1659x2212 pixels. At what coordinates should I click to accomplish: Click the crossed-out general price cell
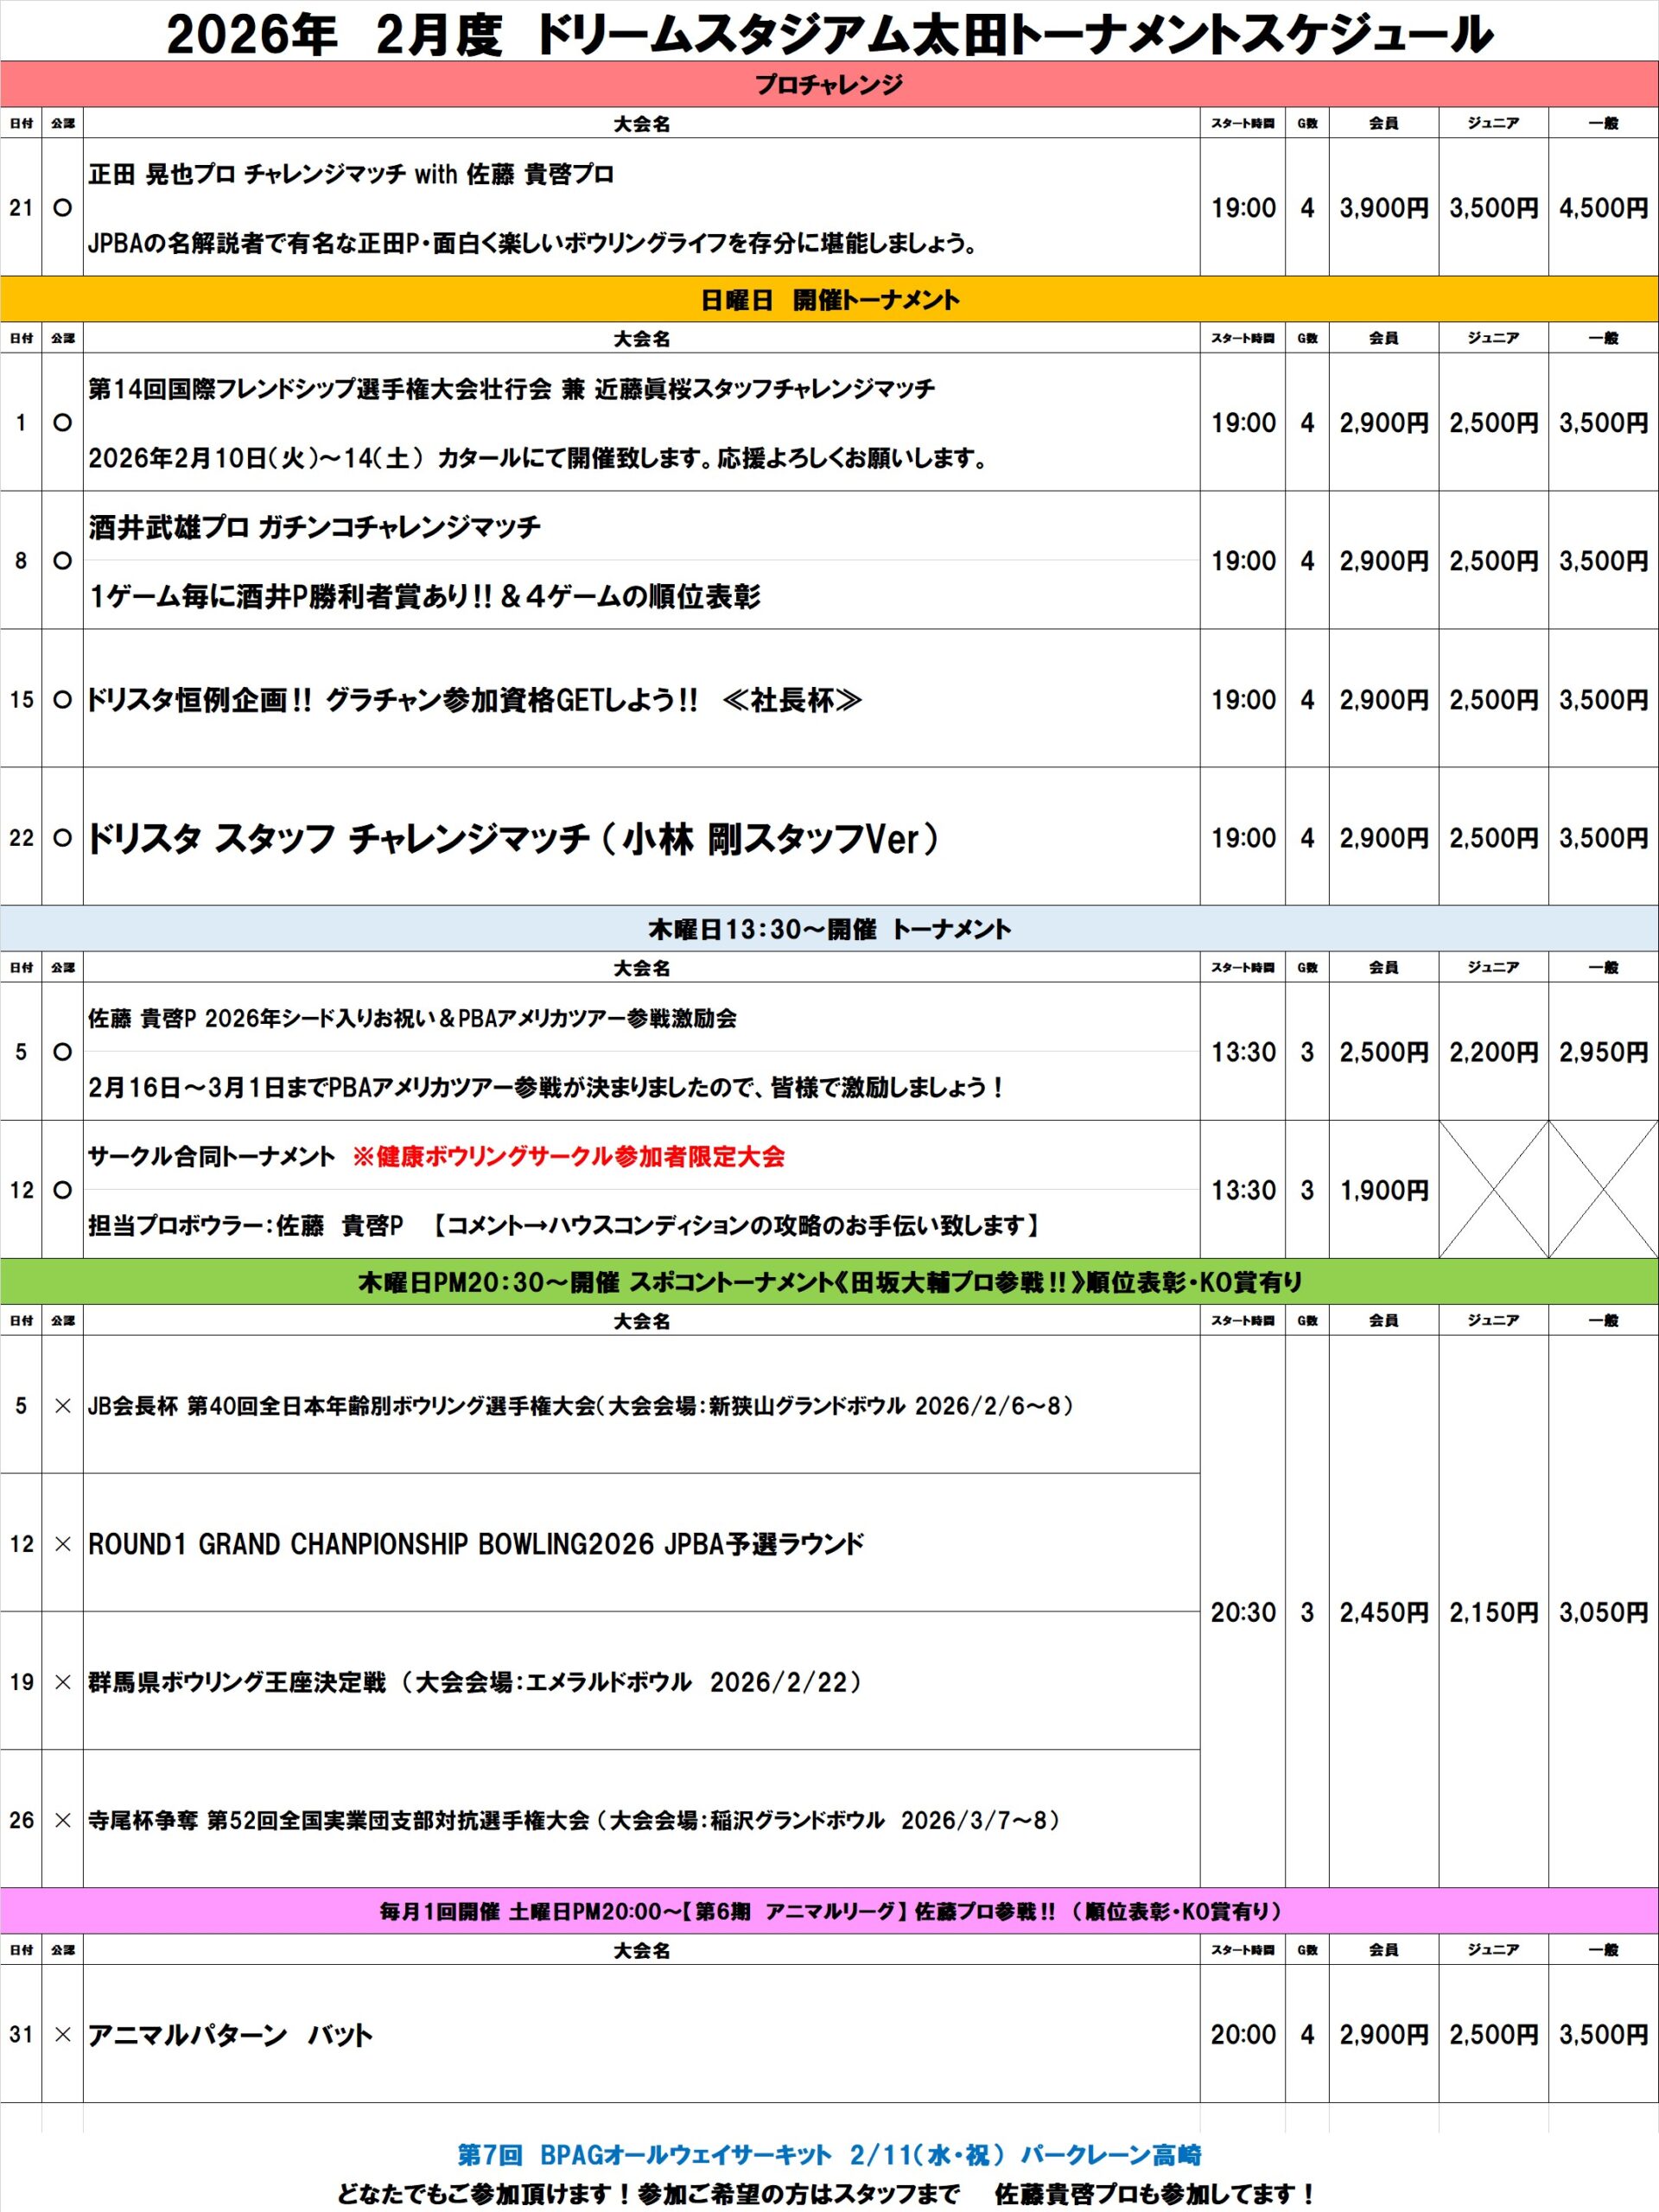click(x=1603, y=1189)
